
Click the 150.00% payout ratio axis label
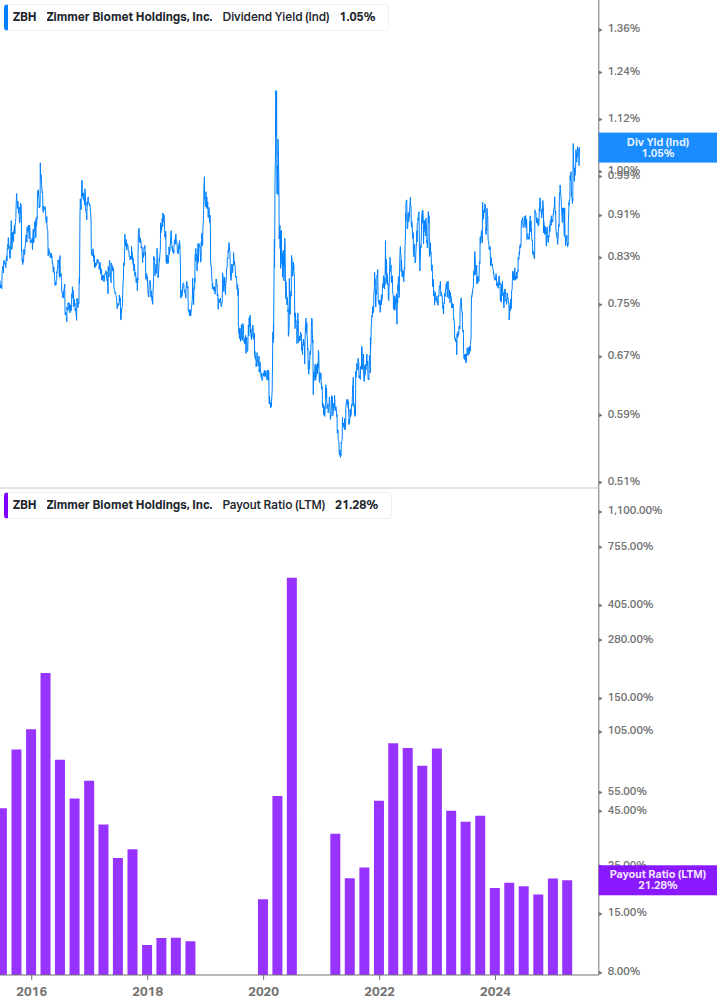pyautogui.click(x=630, y=697)
